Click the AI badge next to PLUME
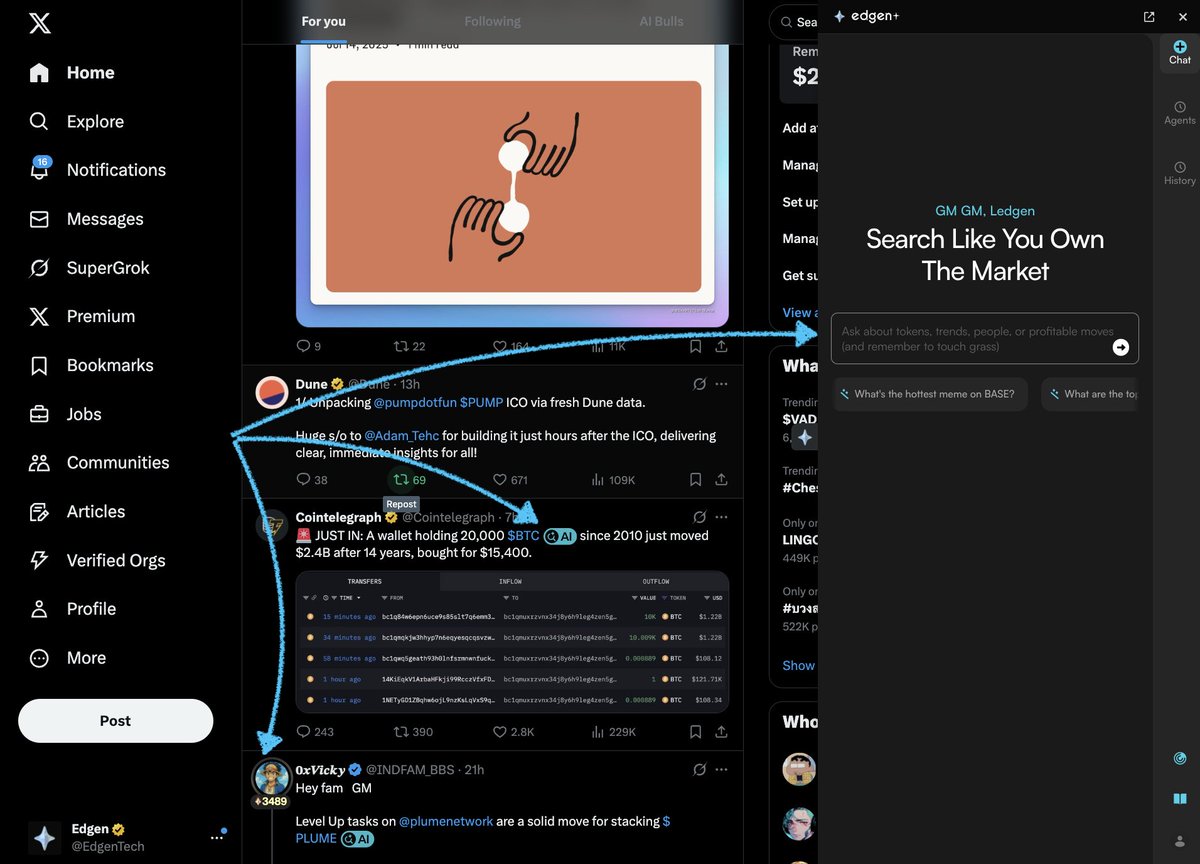Viewport: 1200px width, 864px height. [x=357, y=839]
